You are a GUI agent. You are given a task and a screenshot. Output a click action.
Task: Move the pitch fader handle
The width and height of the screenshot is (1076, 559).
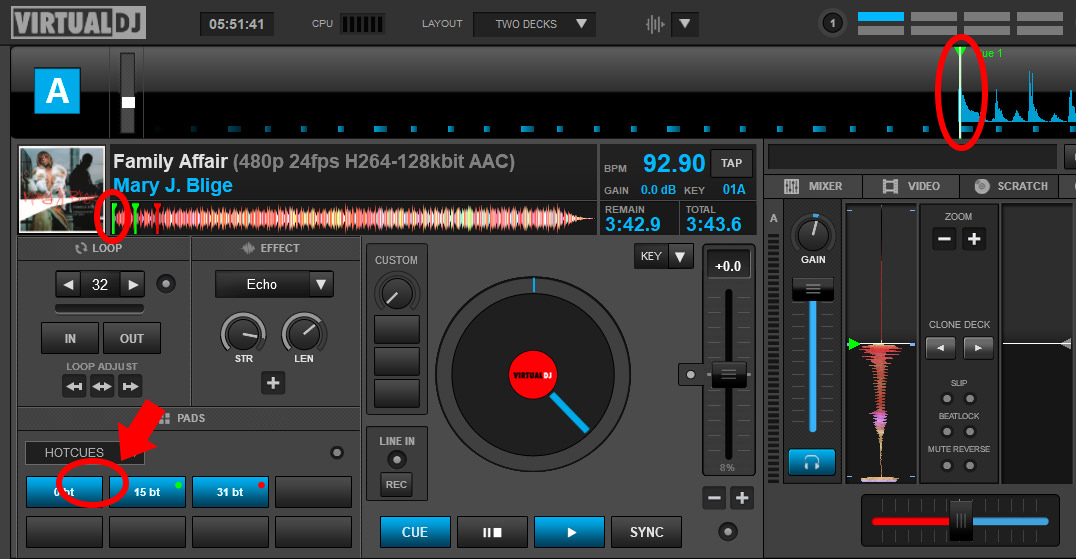[729, 374]
